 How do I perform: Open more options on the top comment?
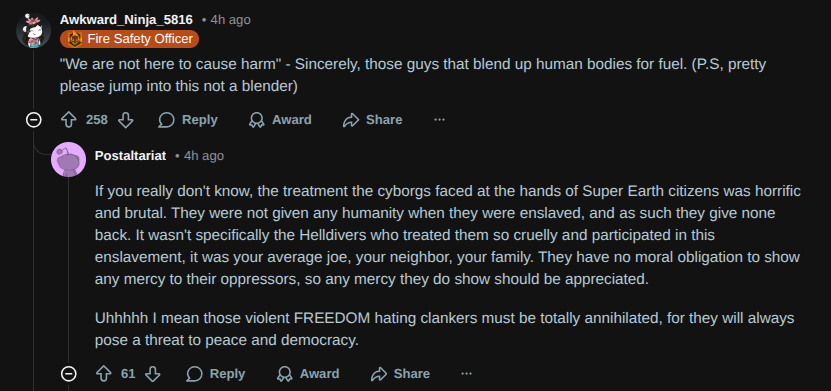(x=439, y=120)
